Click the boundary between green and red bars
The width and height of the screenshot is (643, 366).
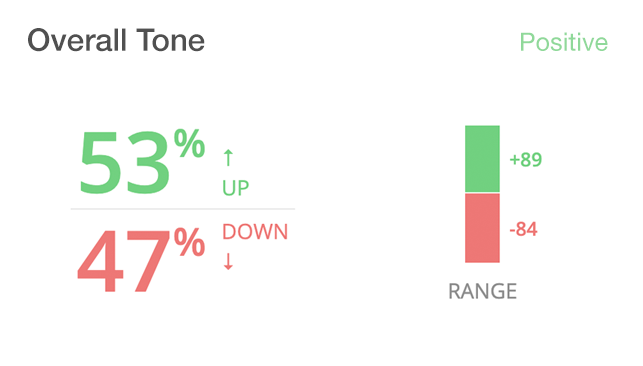coord(482,193)
